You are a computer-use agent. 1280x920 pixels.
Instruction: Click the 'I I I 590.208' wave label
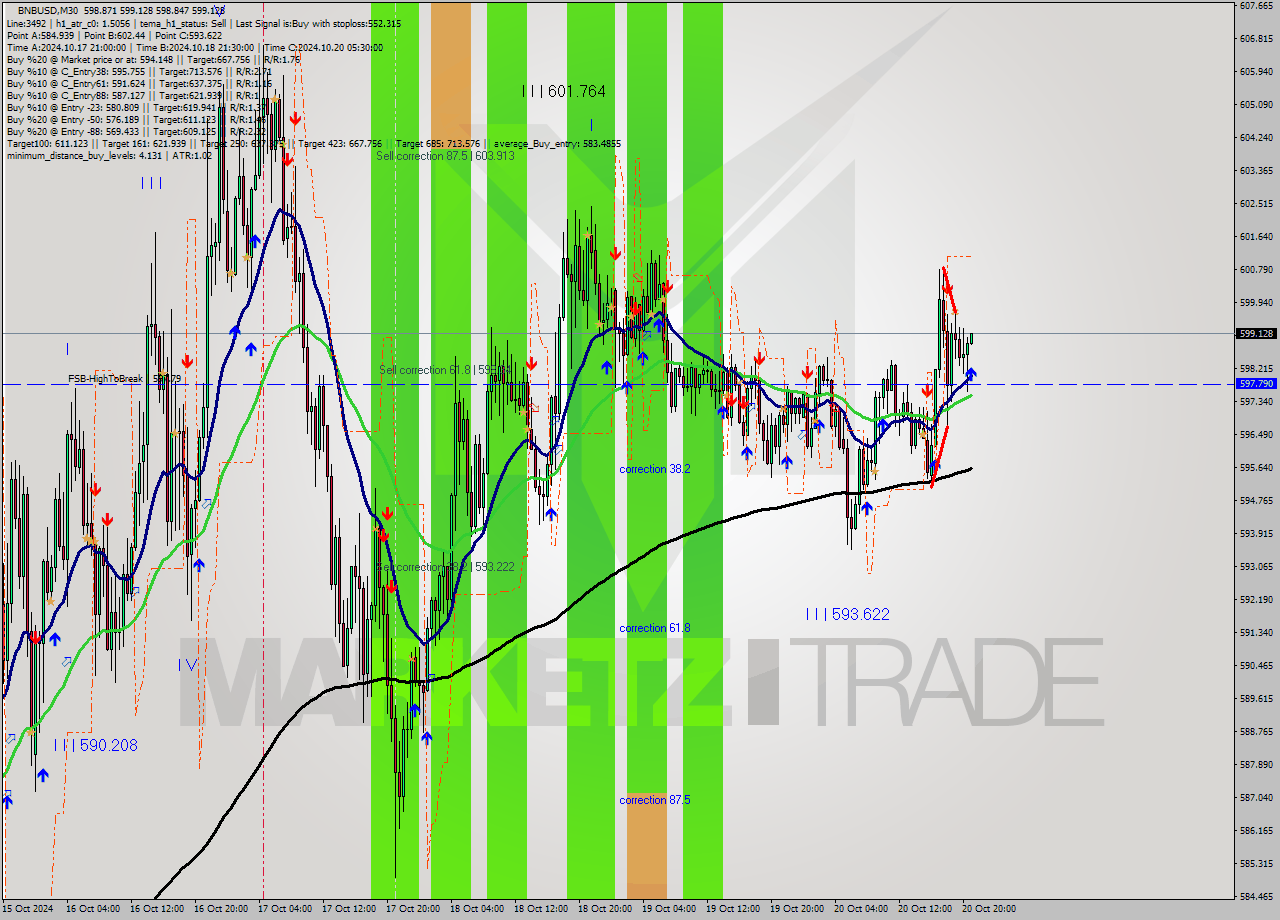(x=96, y=745)
